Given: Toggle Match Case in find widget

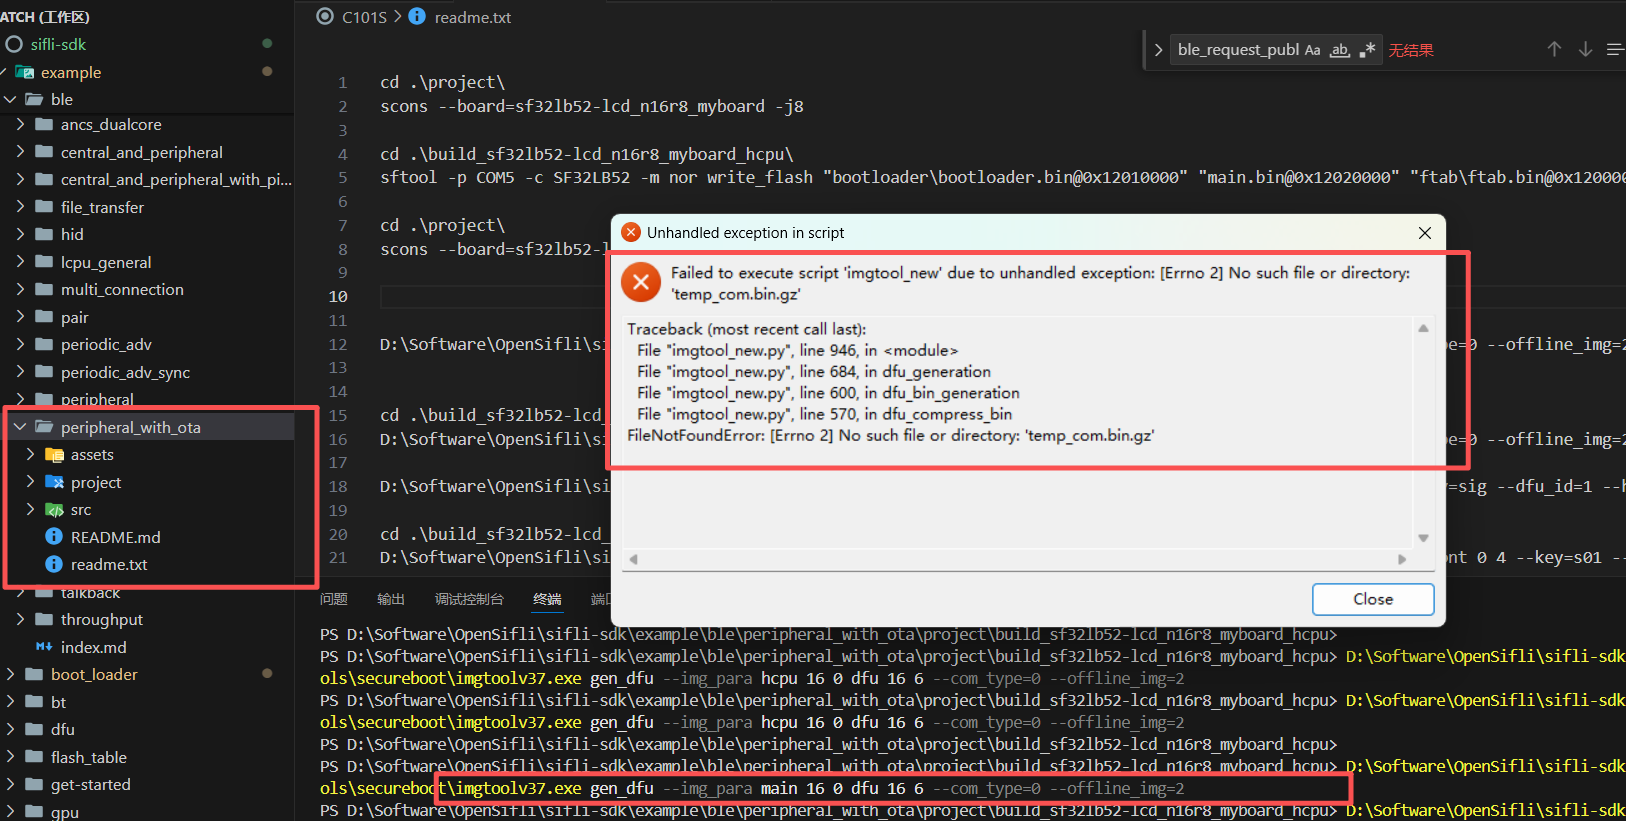Looking at the screenshot, I should (1312, 50).
